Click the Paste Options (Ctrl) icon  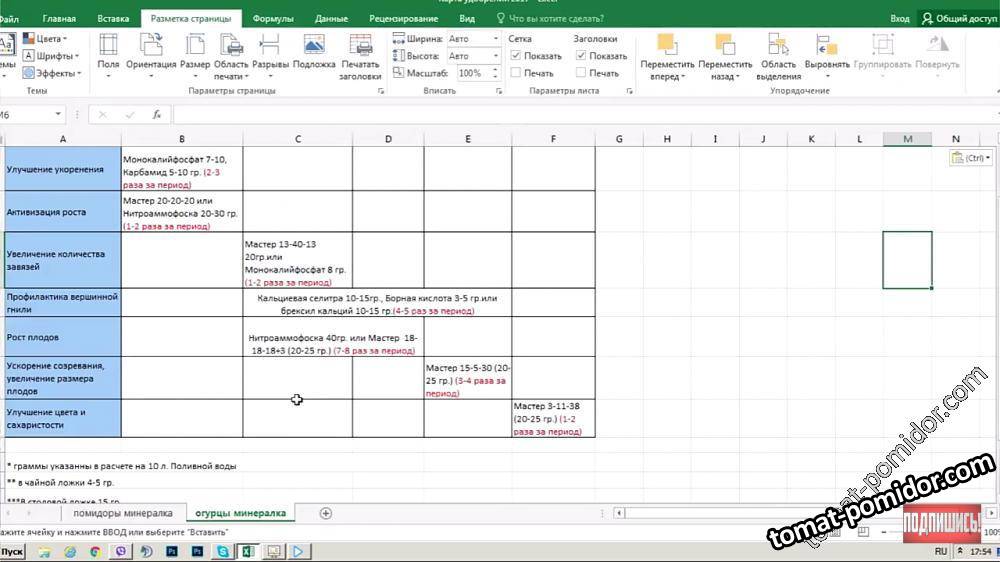(970, 158)
